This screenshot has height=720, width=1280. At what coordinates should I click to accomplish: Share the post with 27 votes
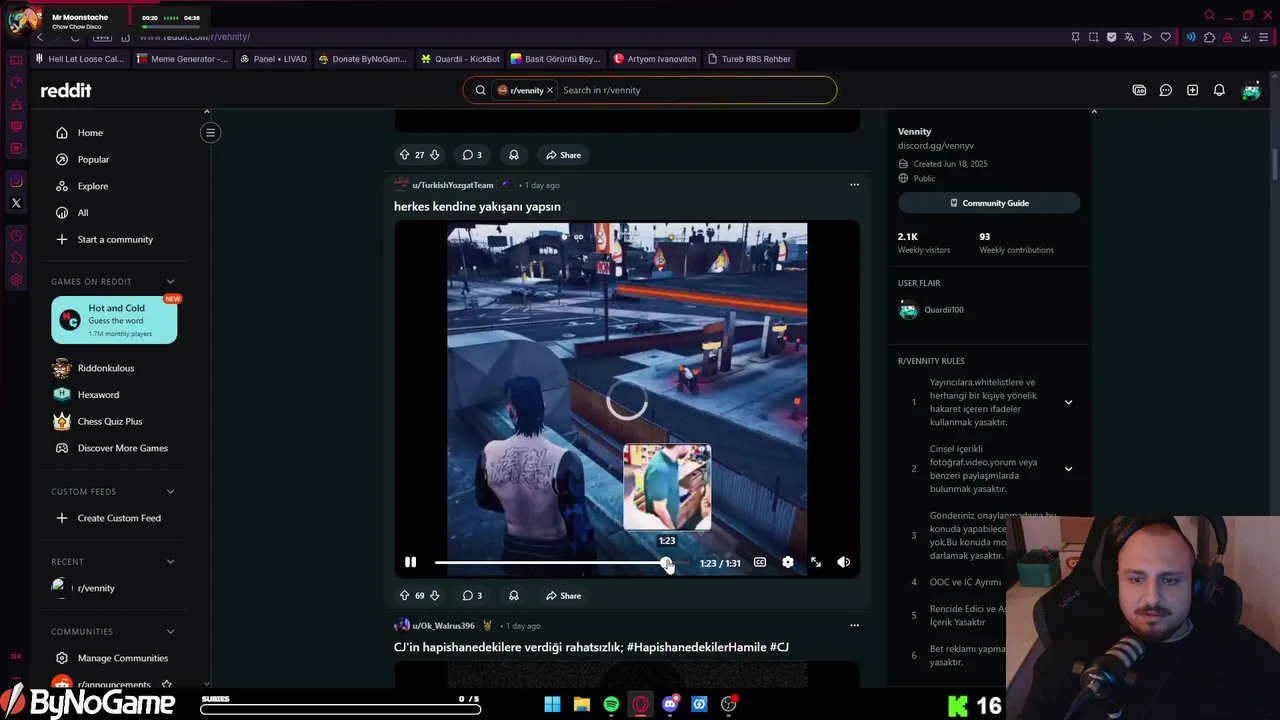click(x=563, y=155)
